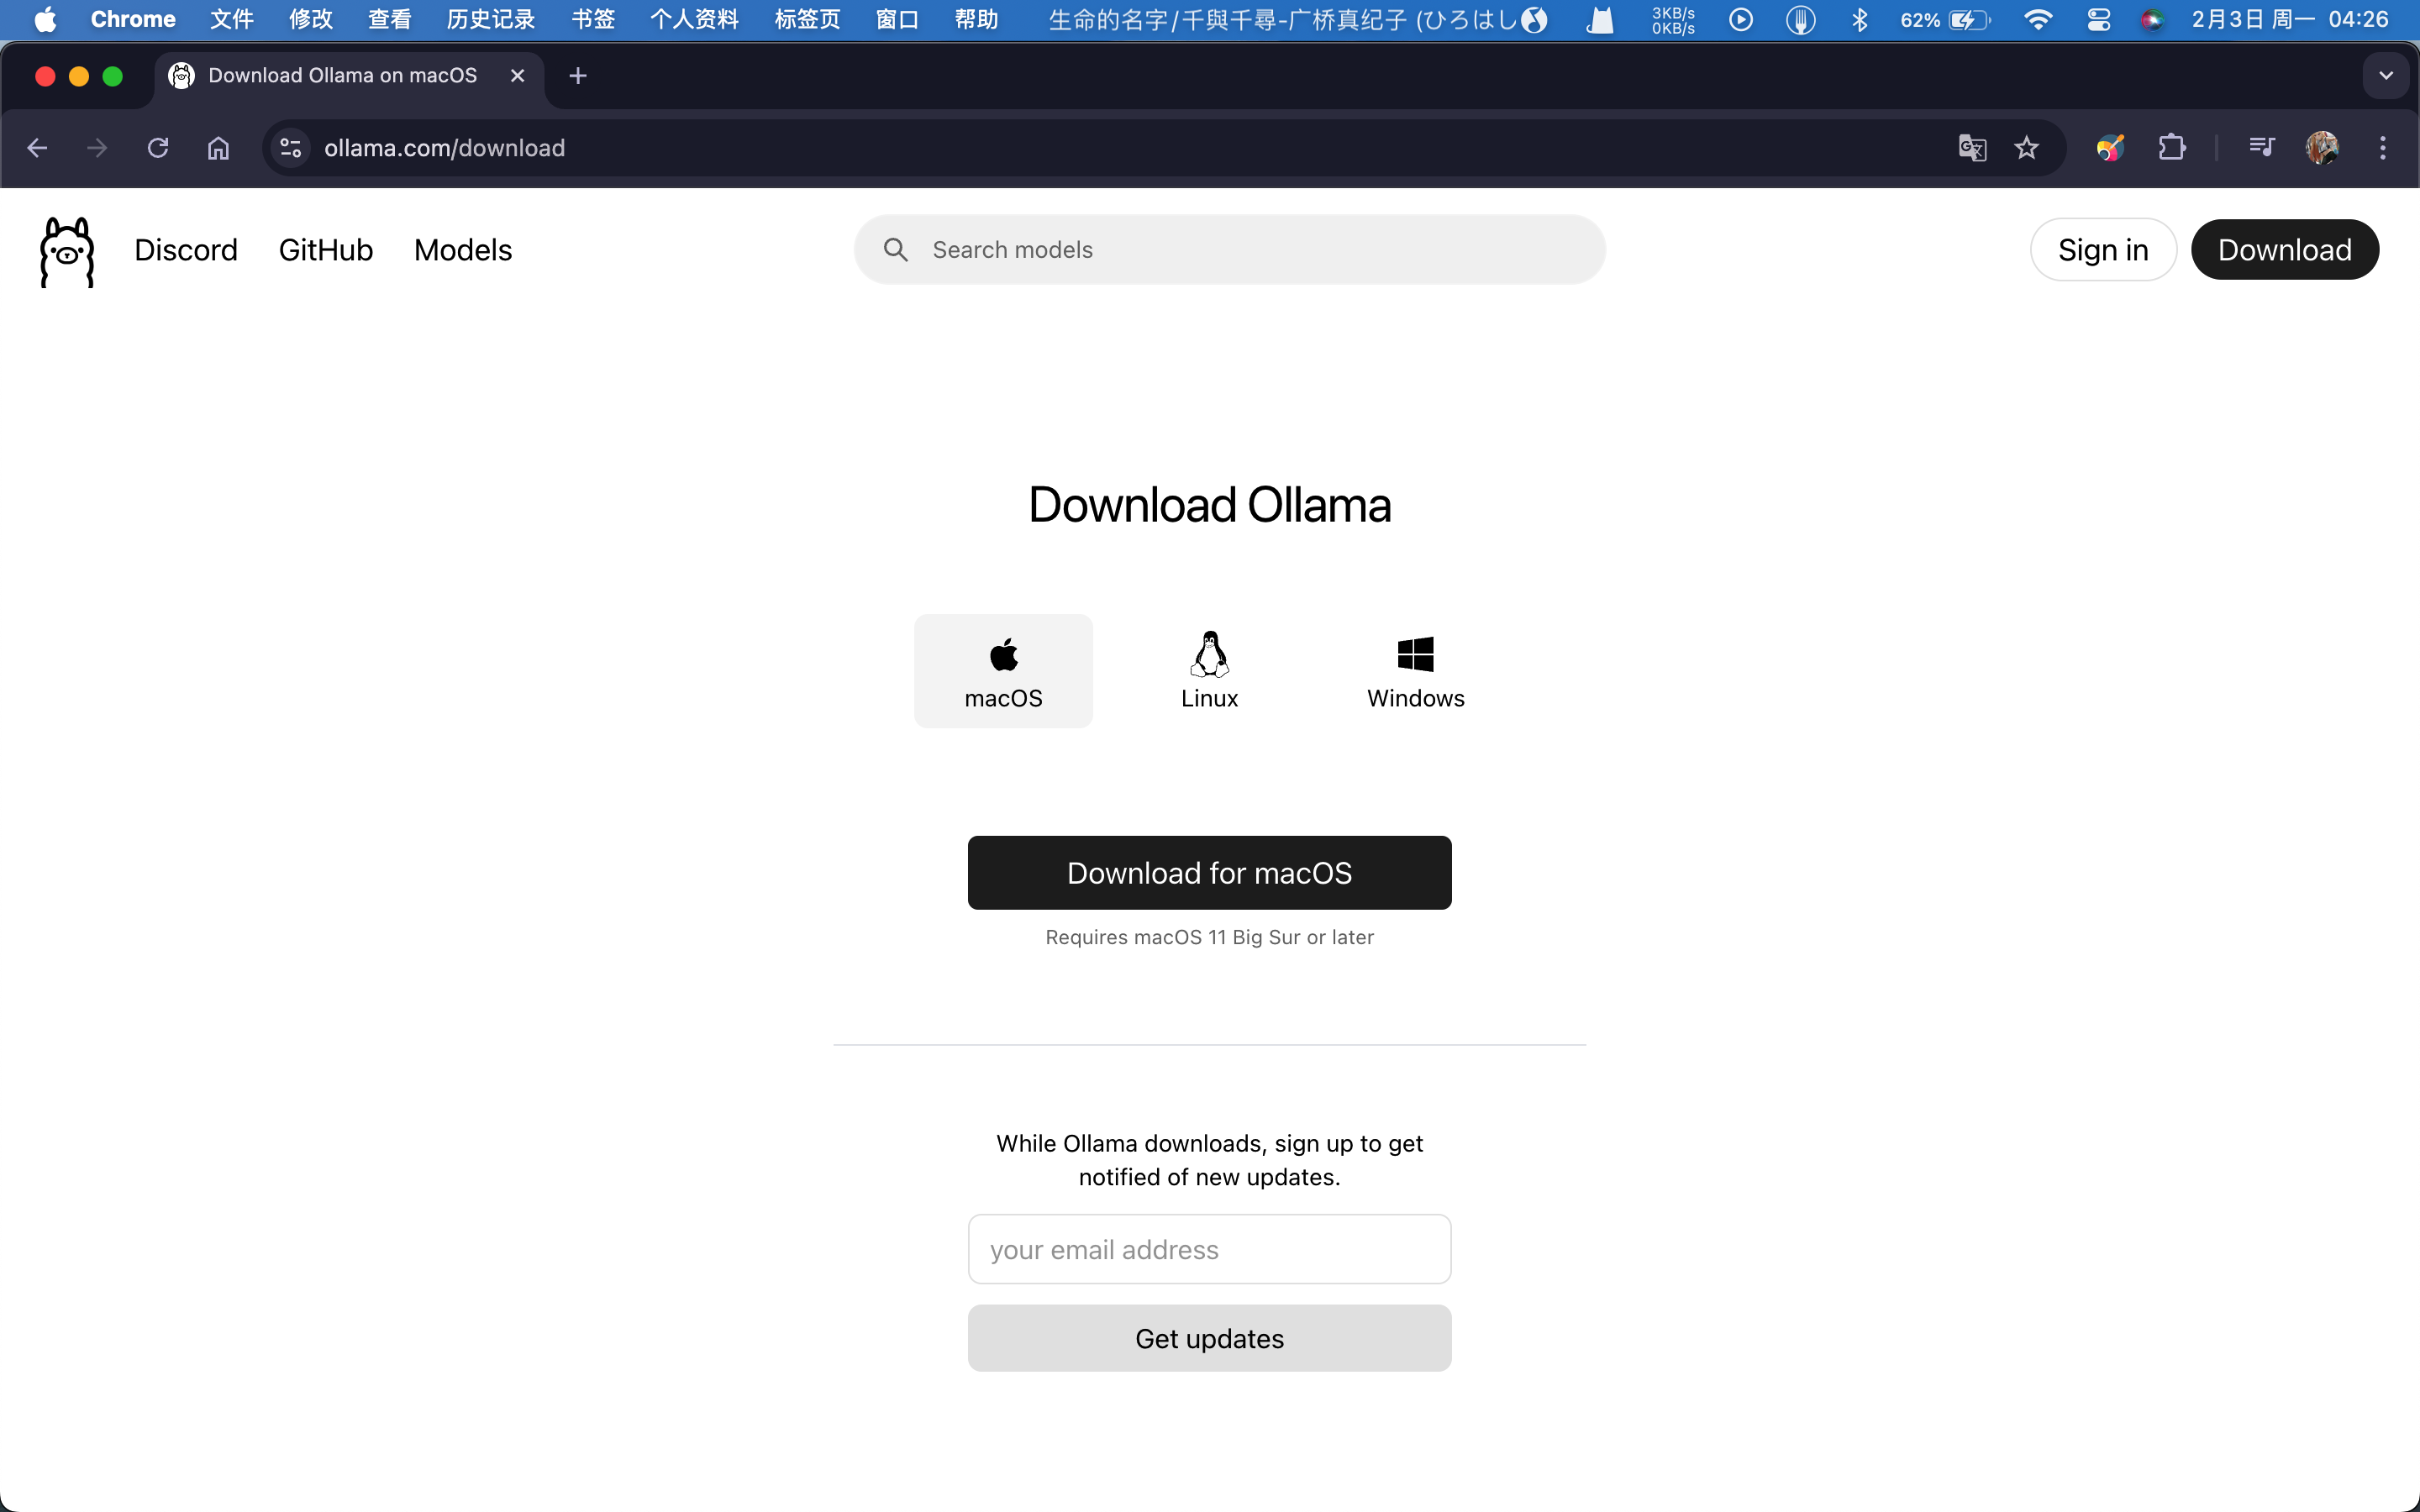Click the Google Translate icon
This screenshot has width=2420, height=1512.
1972,148
